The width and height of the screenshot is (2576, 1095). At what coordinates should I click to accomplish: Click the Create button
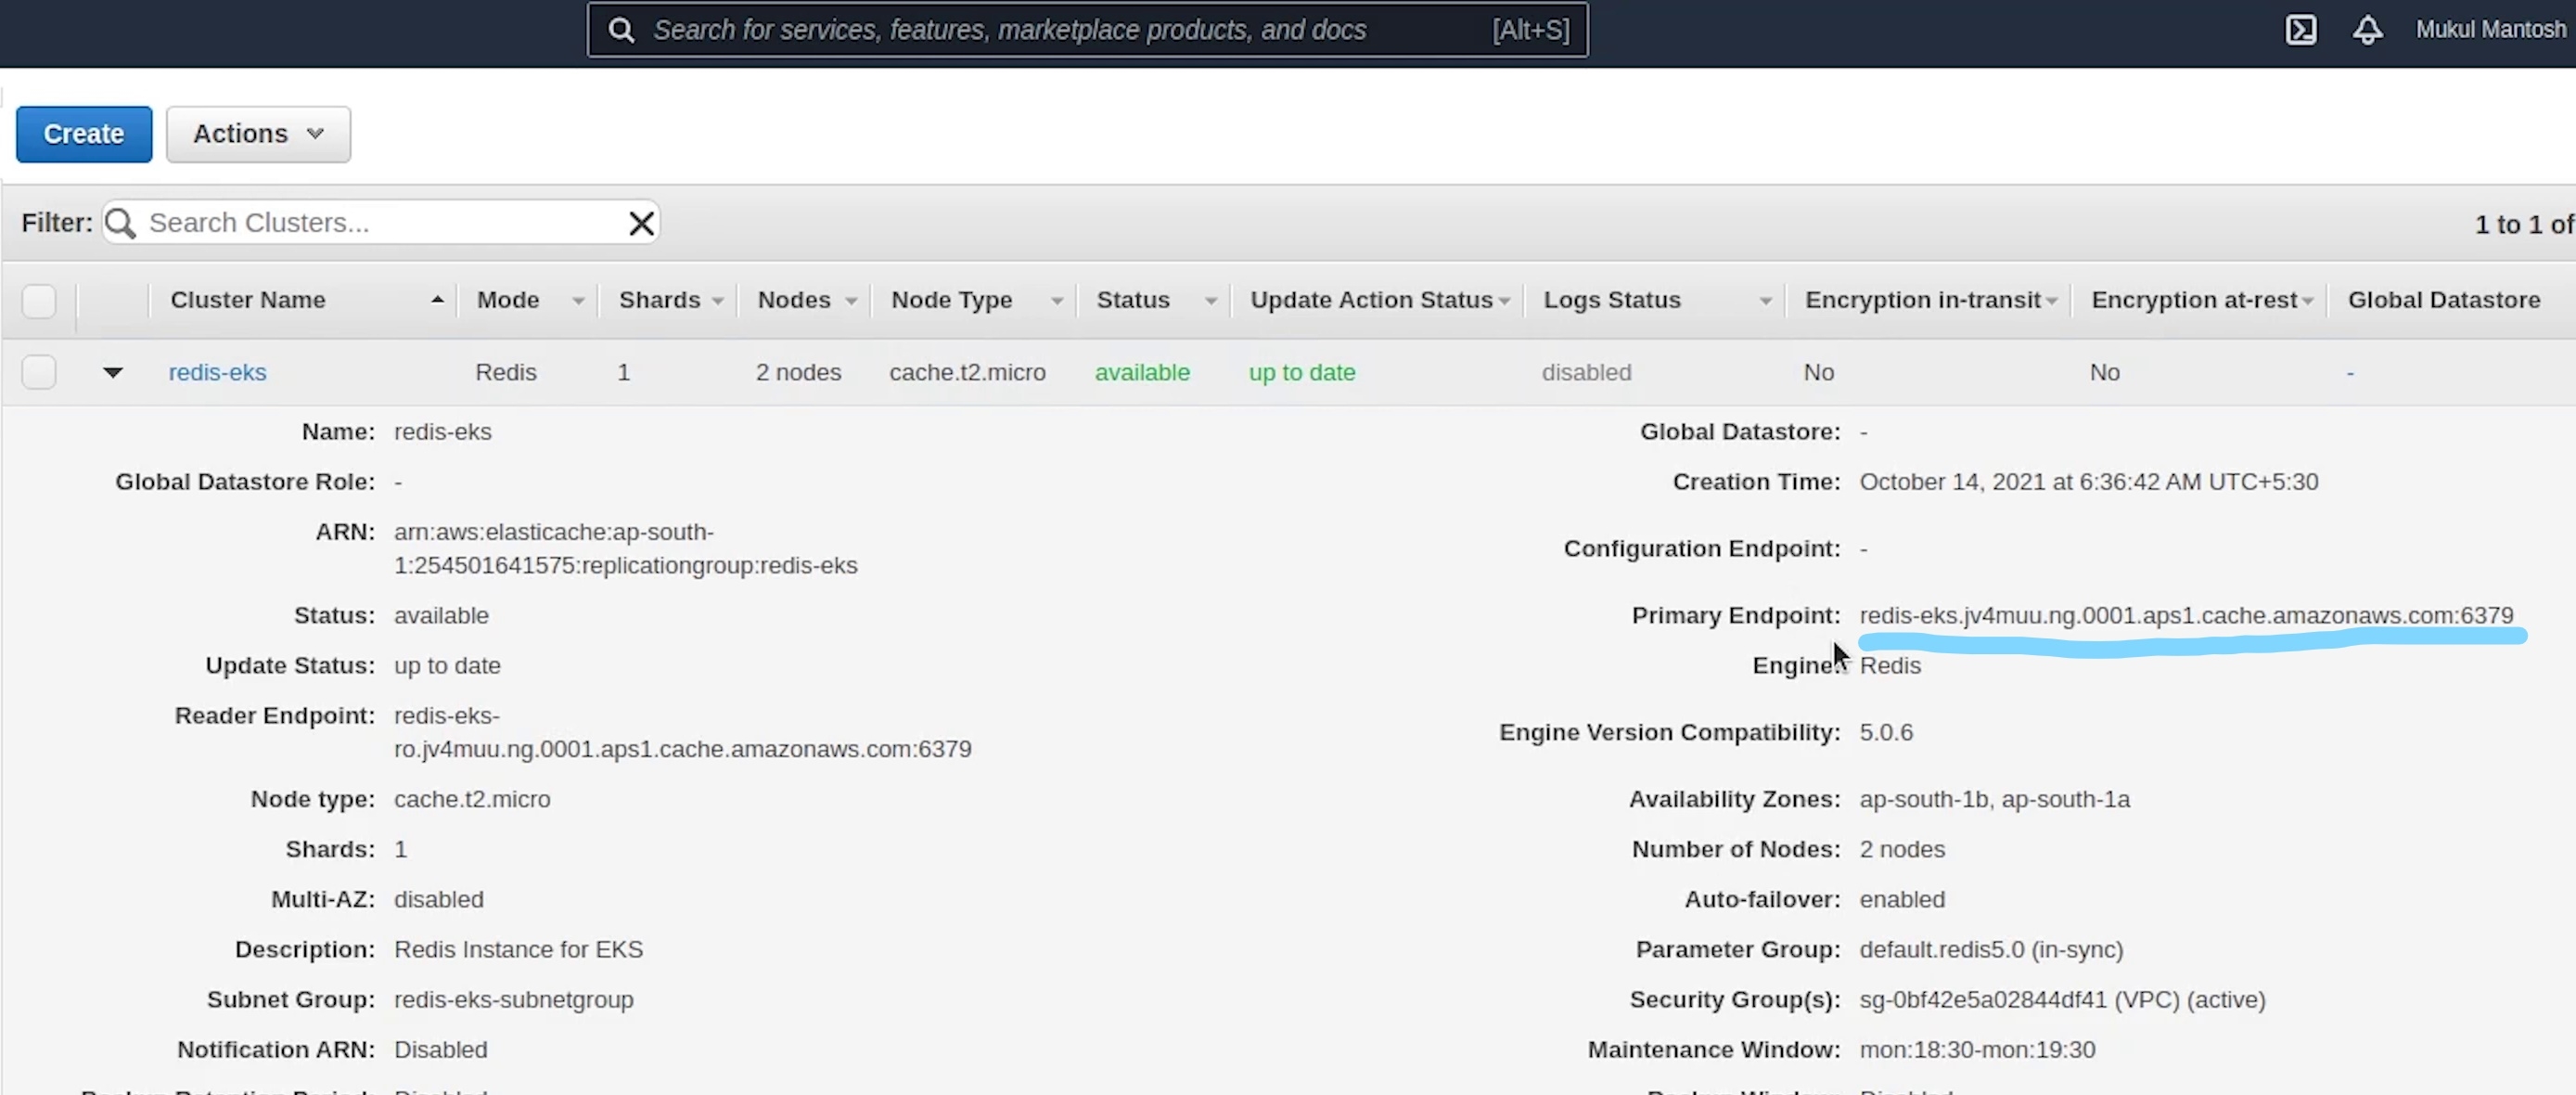coord(84,134)
